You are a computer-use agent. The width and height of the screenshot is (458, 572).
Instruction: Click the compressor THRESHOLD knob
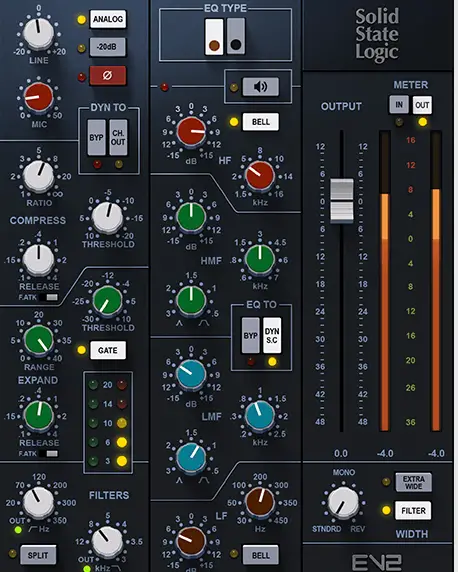(107, 217)
